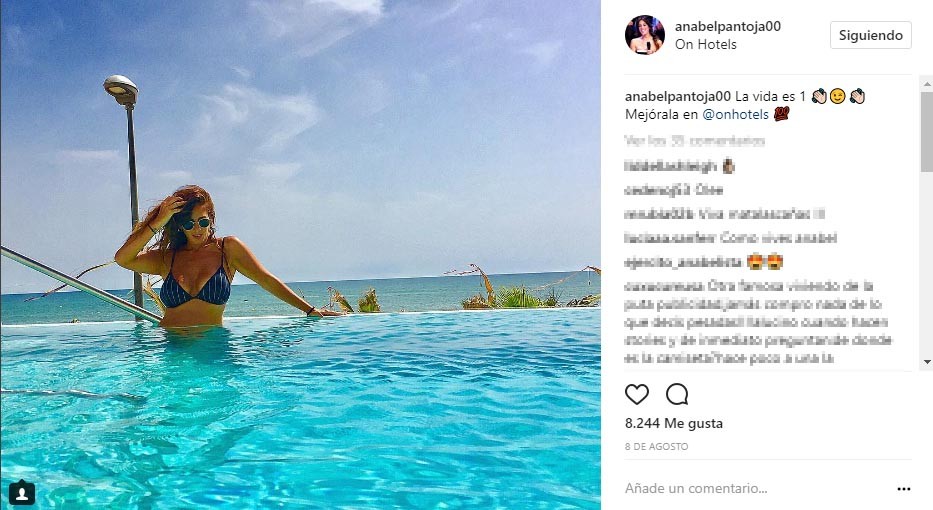
Task: Click the 8 DE AGOSTO date link
Action: (656, 446)
